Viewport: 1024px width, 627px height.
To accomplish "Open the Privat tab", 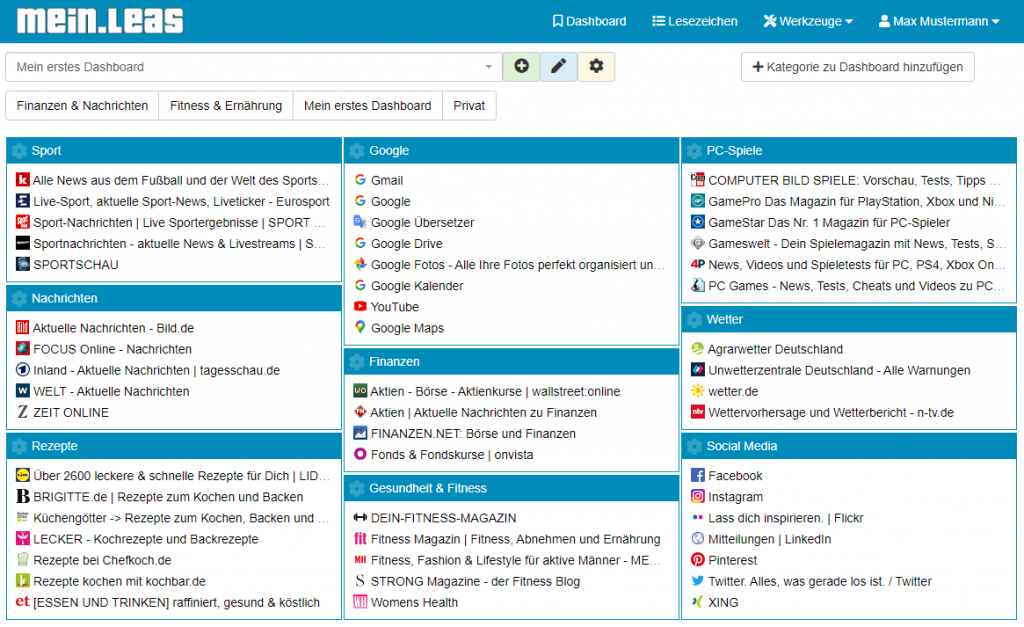I will point(469,106).
